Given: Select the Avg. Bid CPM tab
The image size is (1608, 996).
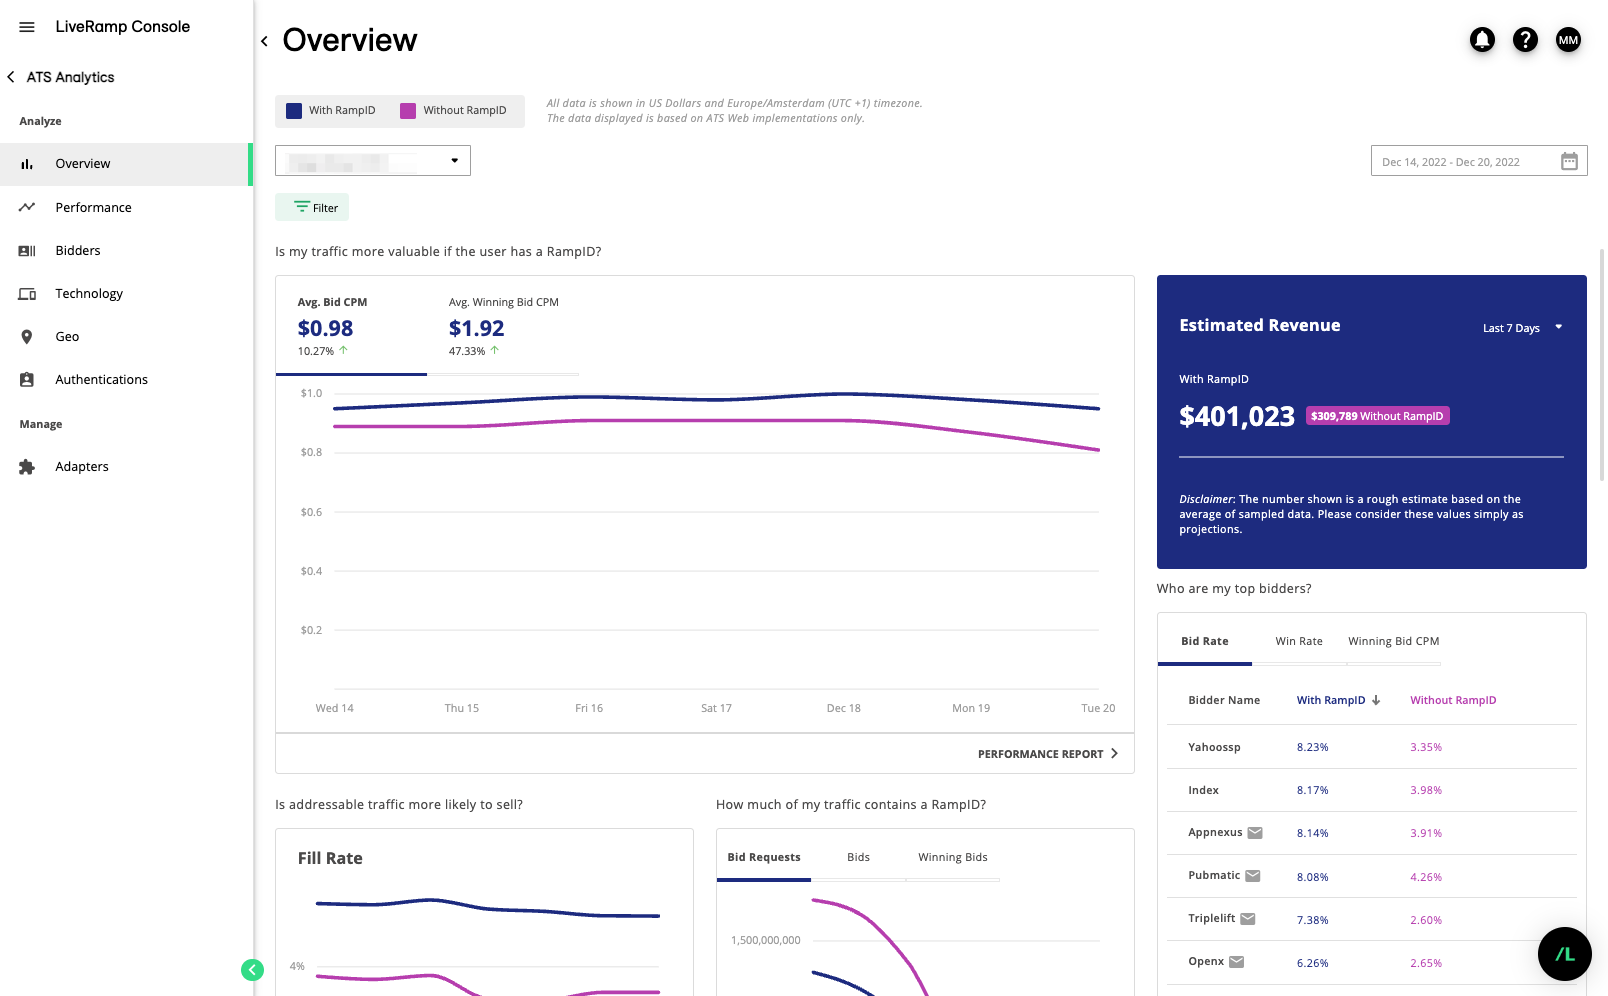Looking at the screenshot, I should pos(351,327).
